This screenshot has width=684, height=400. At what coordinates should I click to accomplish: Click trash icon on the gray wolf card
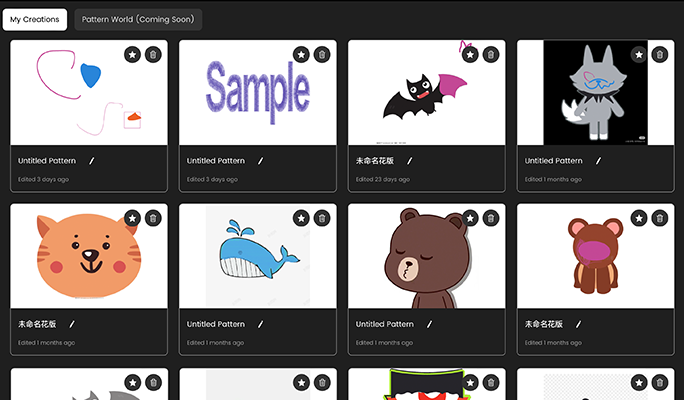click(659, 54)
